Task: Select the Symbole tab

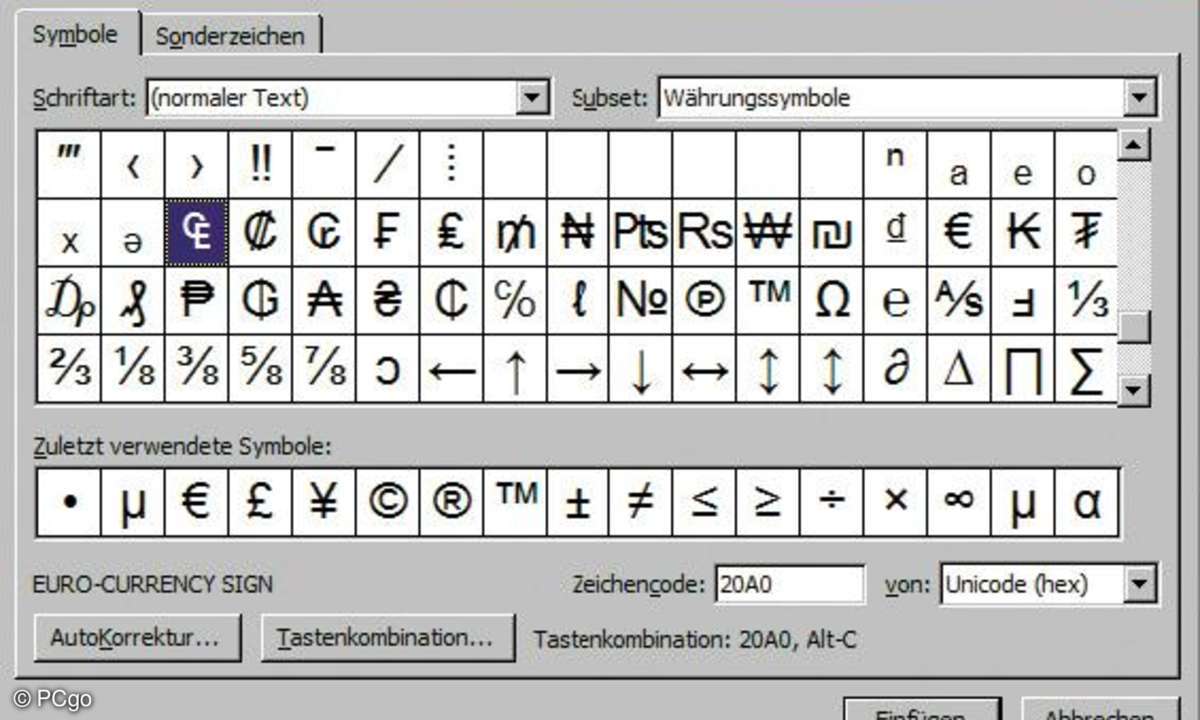Action: point(75,34)
